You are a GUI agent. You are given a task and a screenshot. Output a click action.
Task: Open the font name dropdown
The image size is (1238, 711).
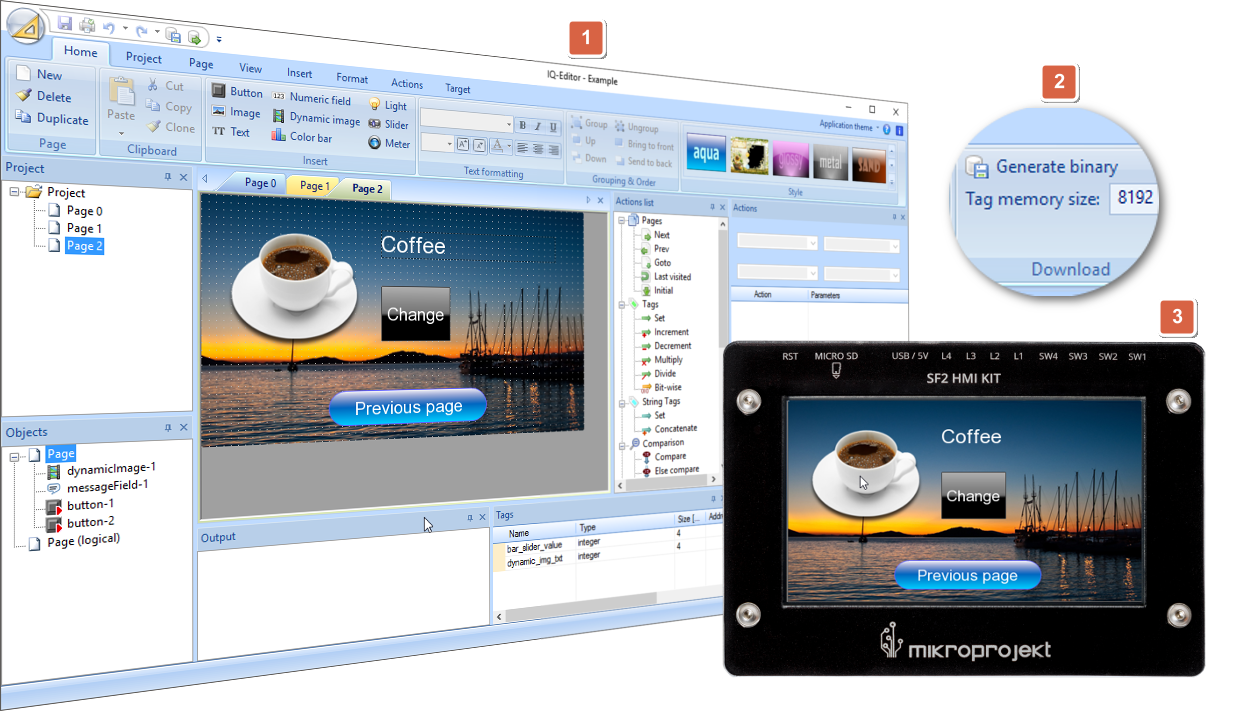point(508,124)
